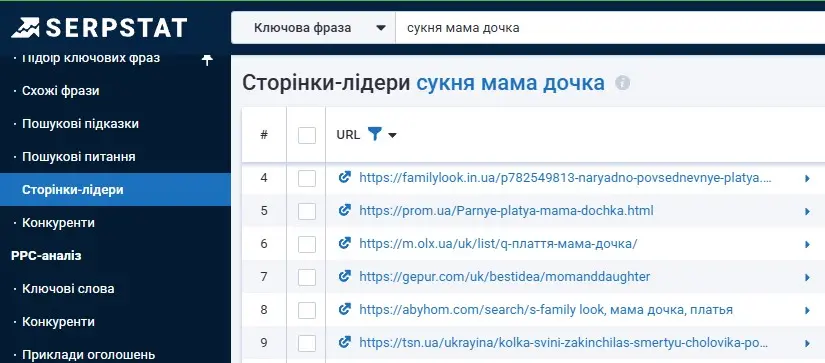Screen dimensions: 825x363
Task: Check the box for row 6
Action: point(307,244)
